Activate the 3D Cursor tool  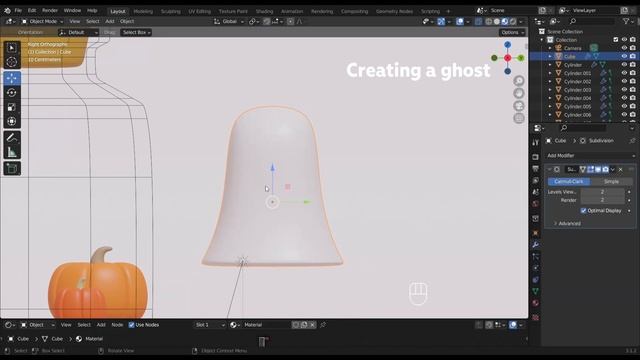click(x=11, y=62)
